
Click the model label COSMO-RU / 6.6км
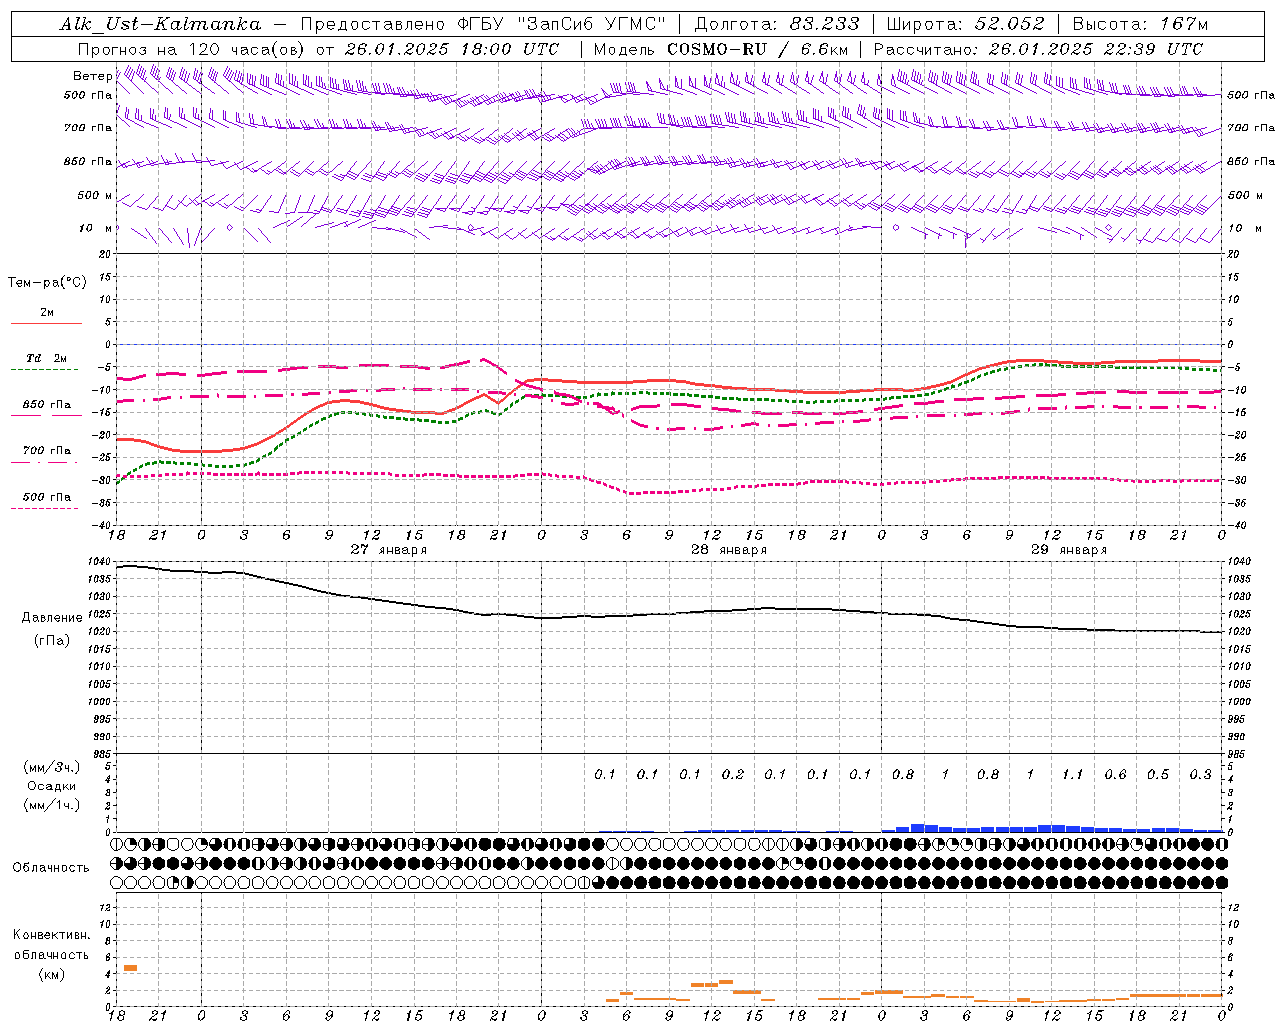(758, 49)
